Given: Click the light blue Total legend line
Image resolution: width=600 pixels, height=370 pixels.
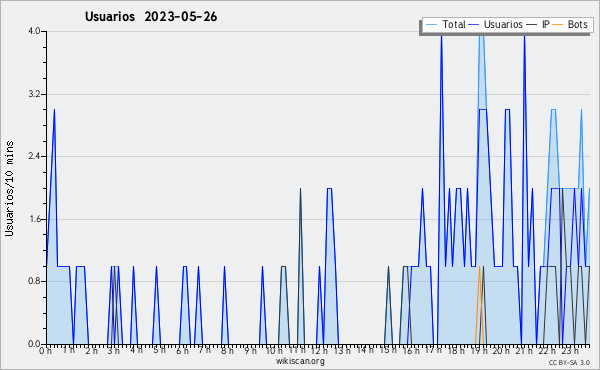Looking at the screenshot, I should (x=431, y=25).
